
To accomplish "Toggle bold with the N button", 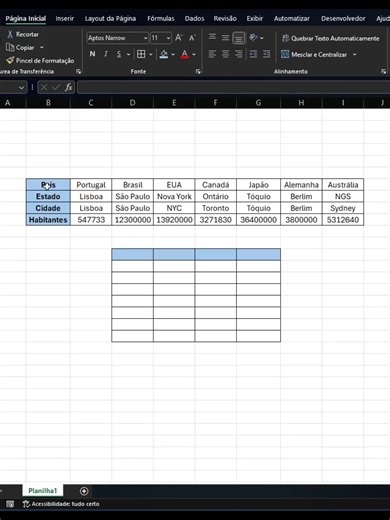I will pyautogui.click(x=92, y=54).
